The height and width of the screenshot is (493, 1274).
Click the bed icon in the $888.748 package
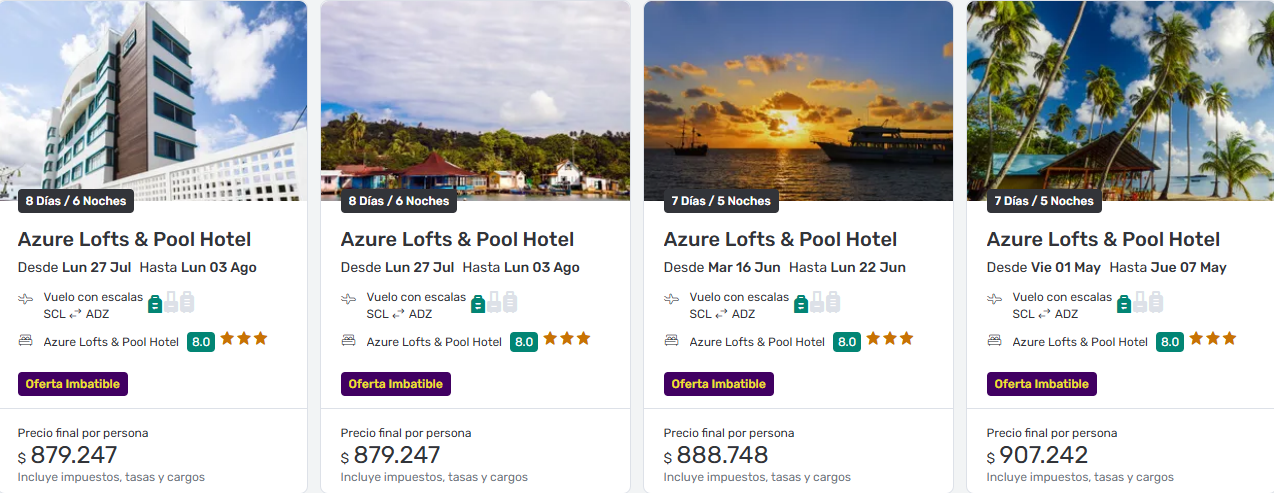(671, 341)
